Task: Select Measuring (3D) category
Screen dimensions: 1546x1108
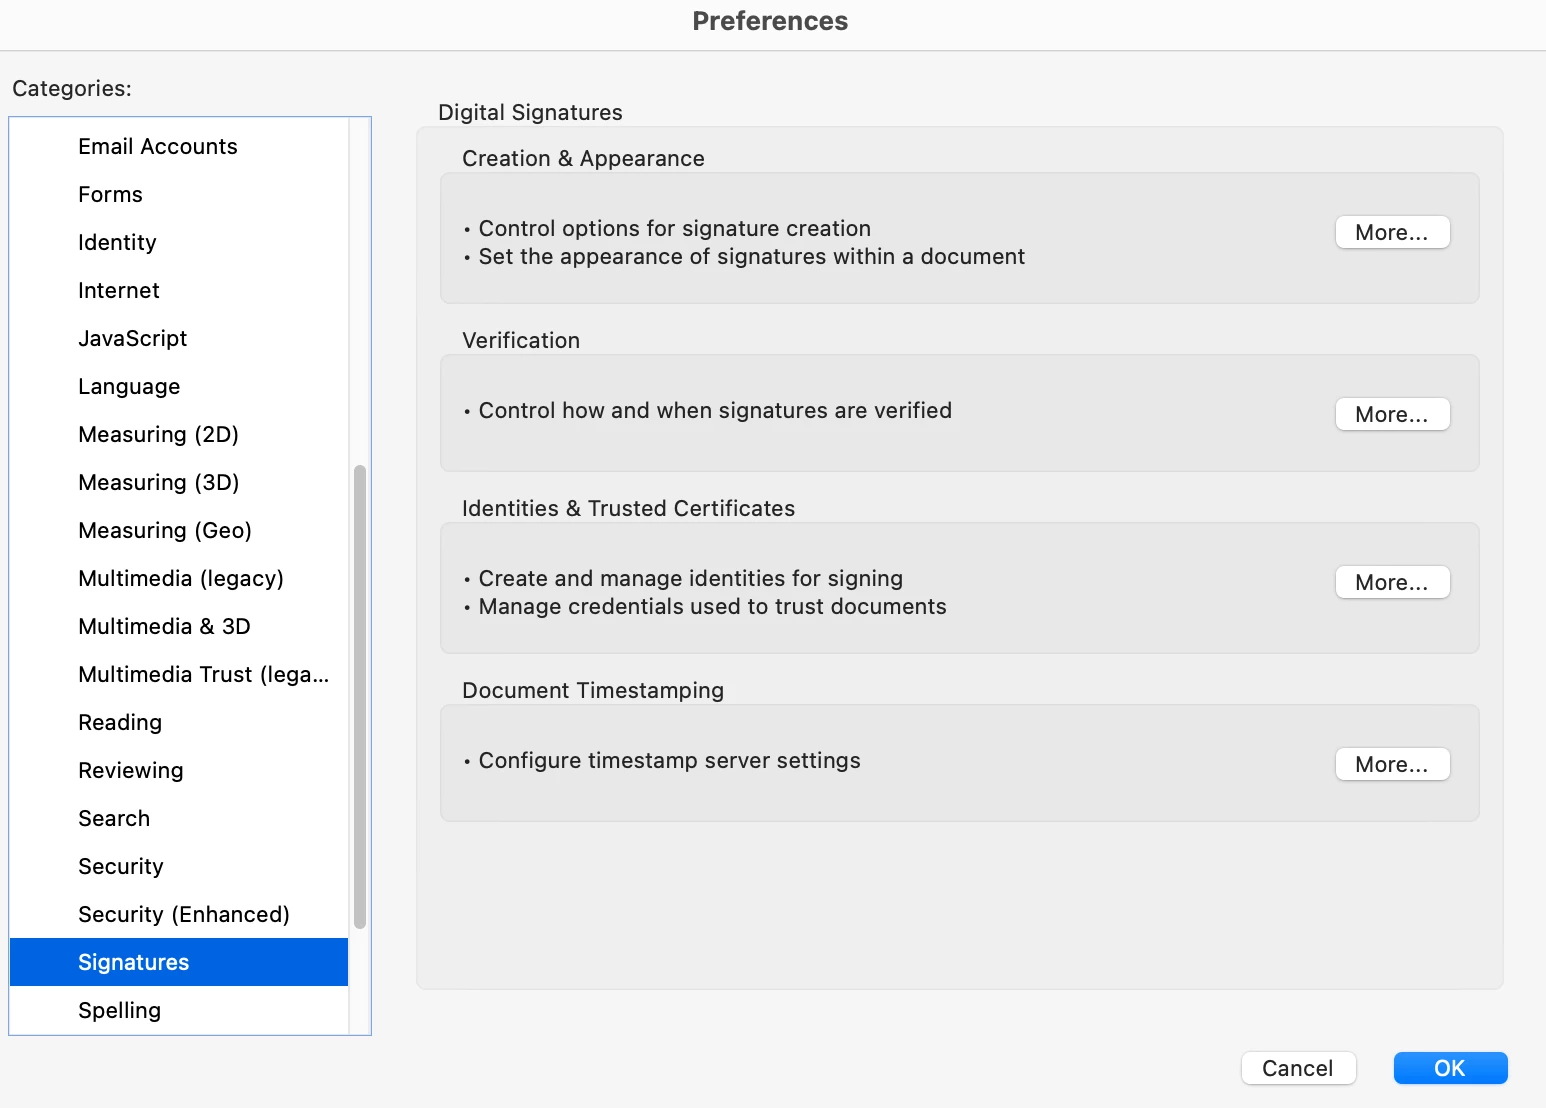Action: (179, 482)
